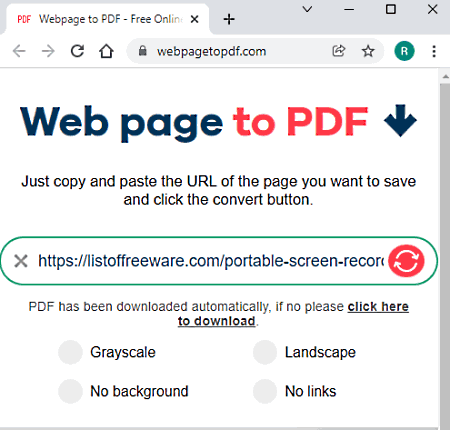
Task: Open a new browser tab
Action: click(x=229, y=19)
